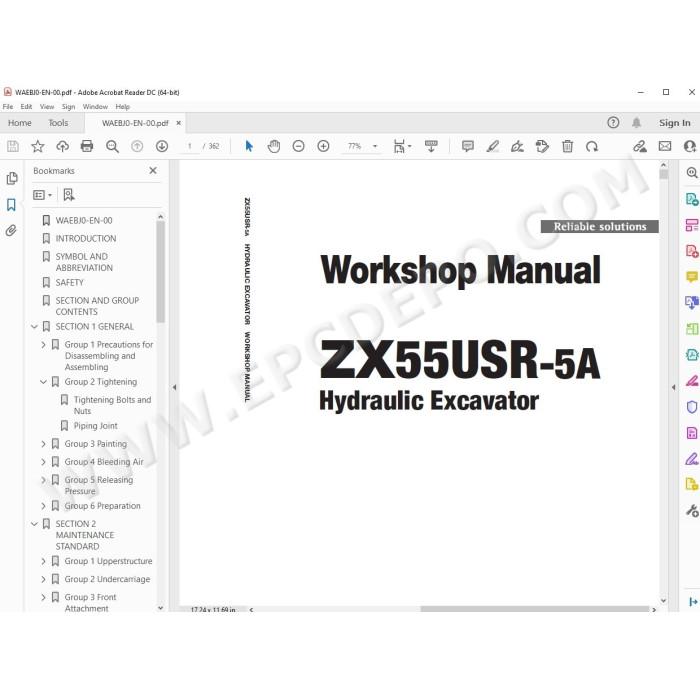Collapse SECTION 1 GENERAL bookmark
Image resolution: width=700 pixels, height=700 pixels.
coord(34,327)
